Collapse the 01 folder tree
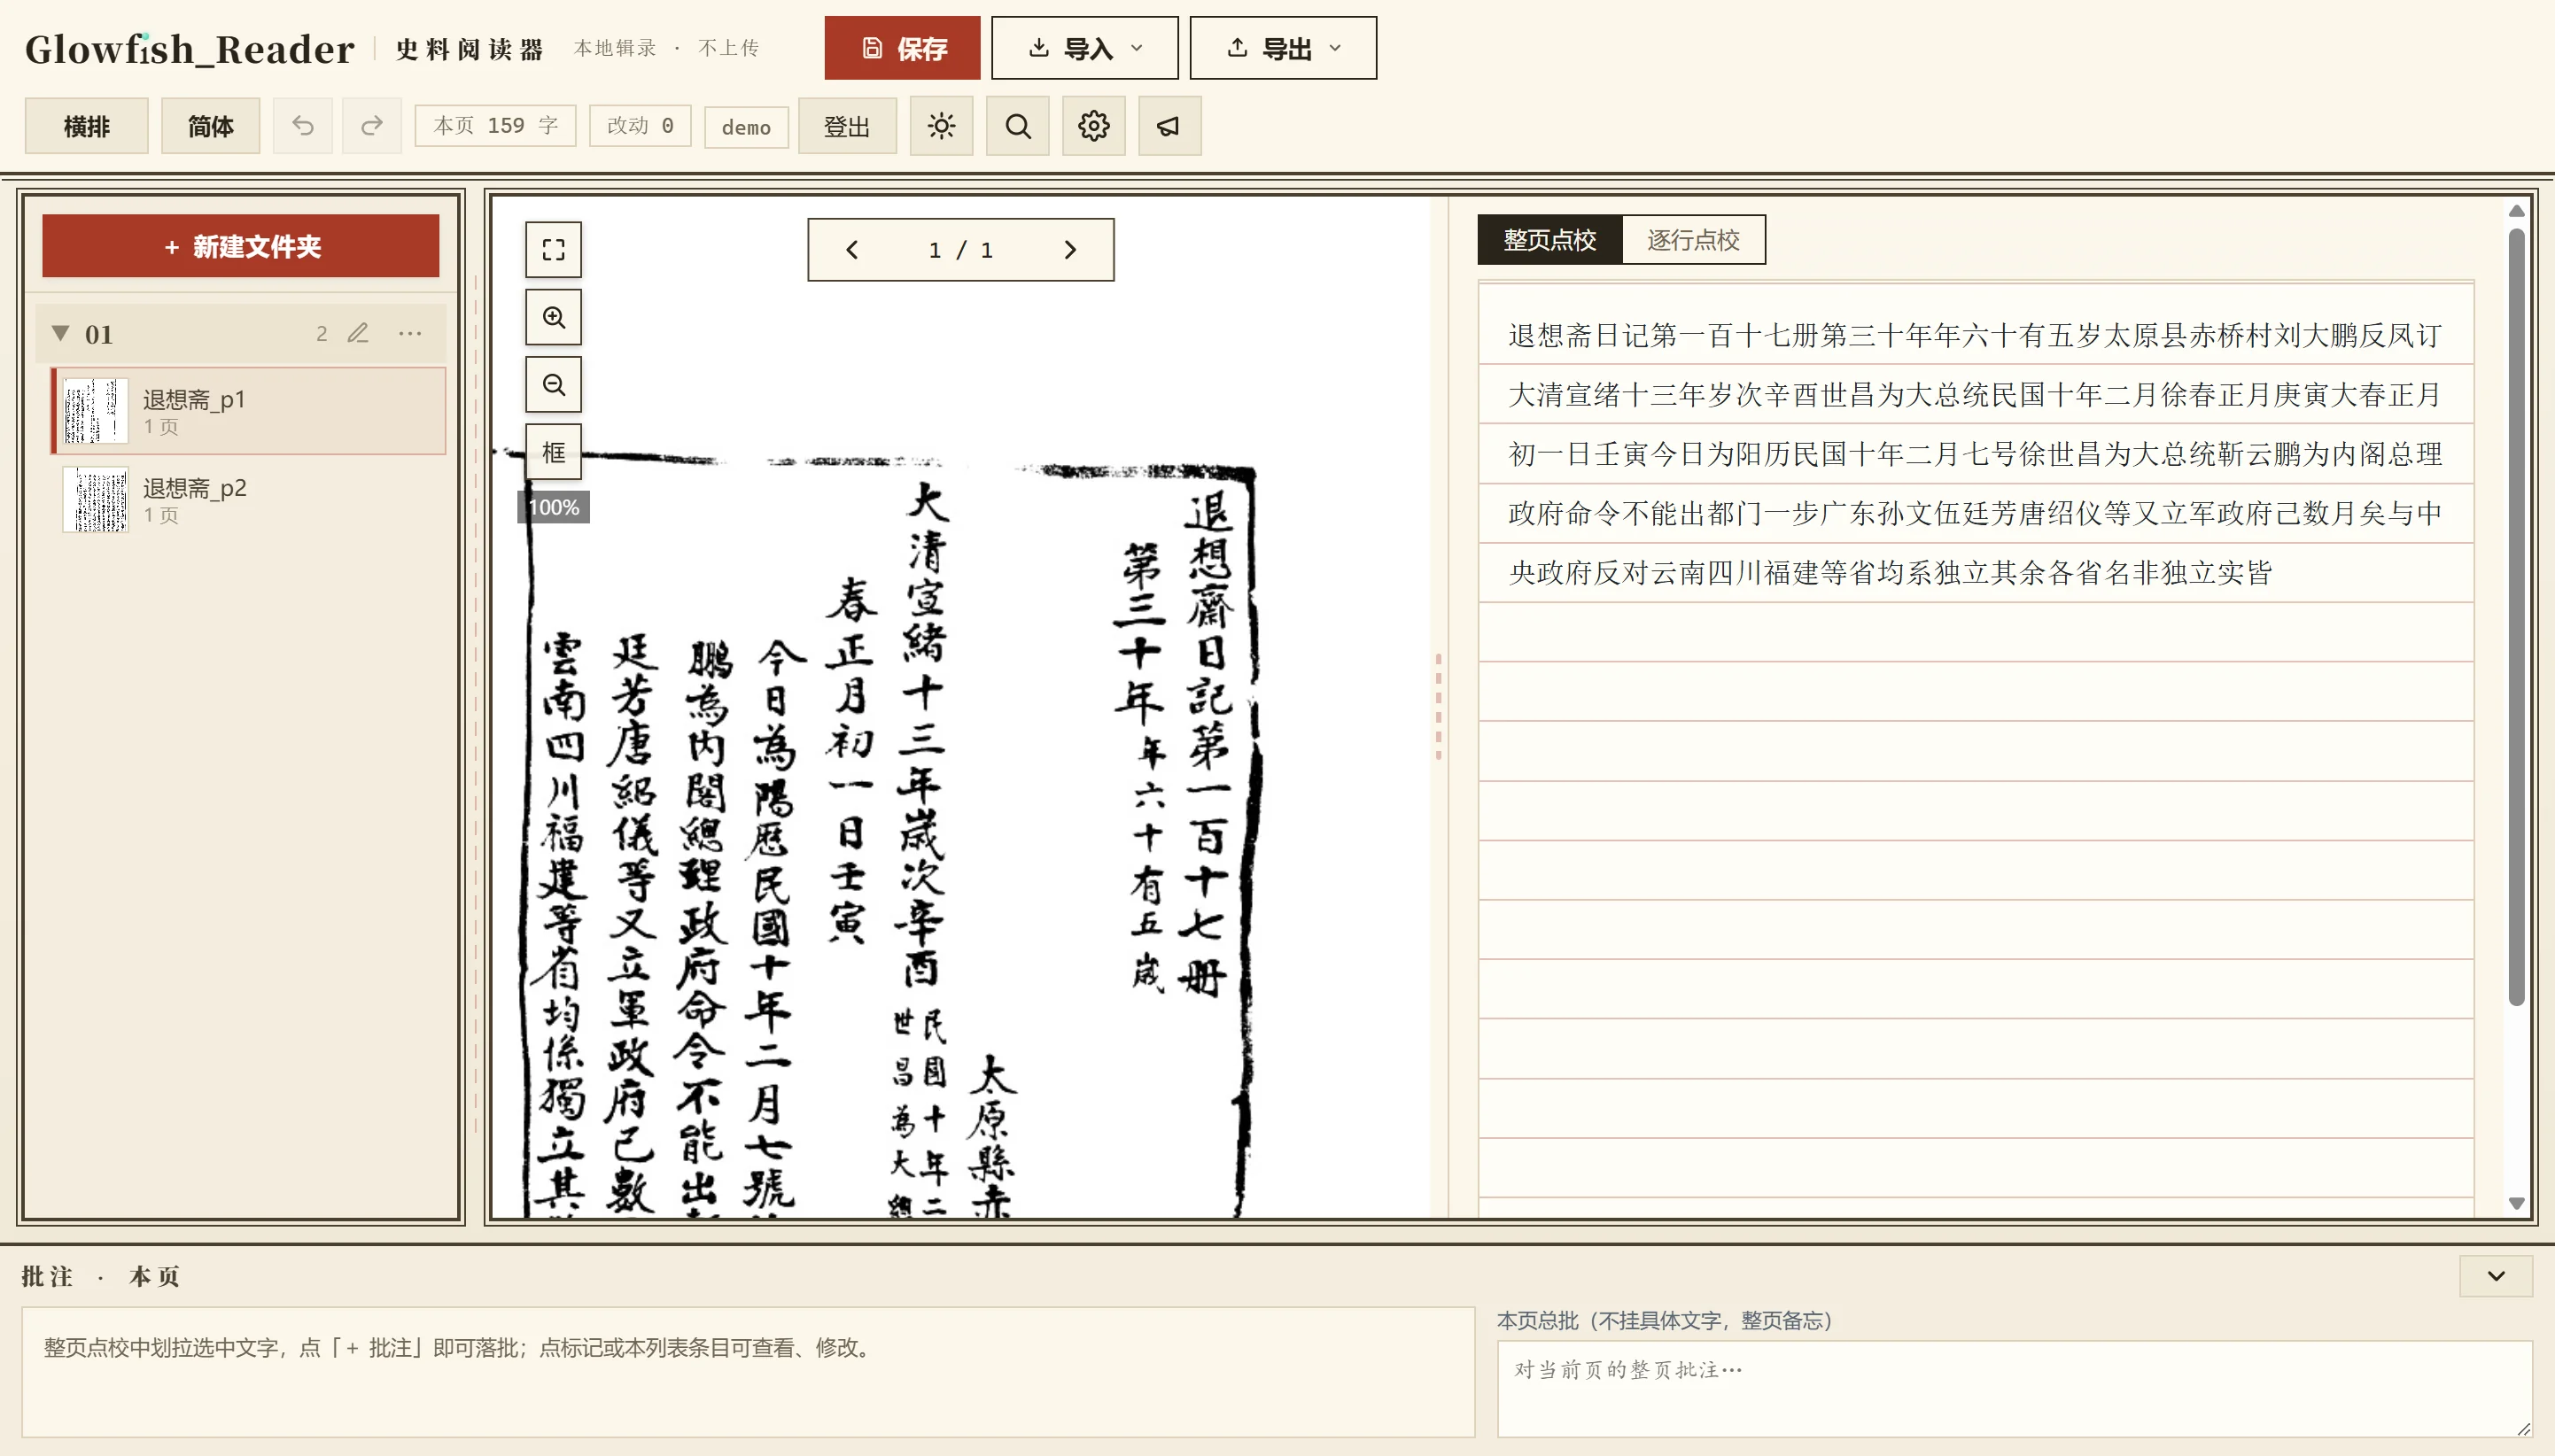This screenshot has width=2555, height=1456. coord(61,333)
